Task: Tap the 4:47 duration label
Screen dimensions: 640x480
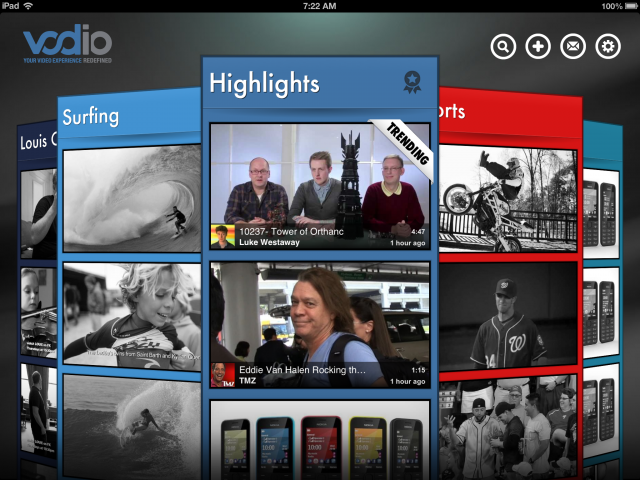Action: [418, 231]
